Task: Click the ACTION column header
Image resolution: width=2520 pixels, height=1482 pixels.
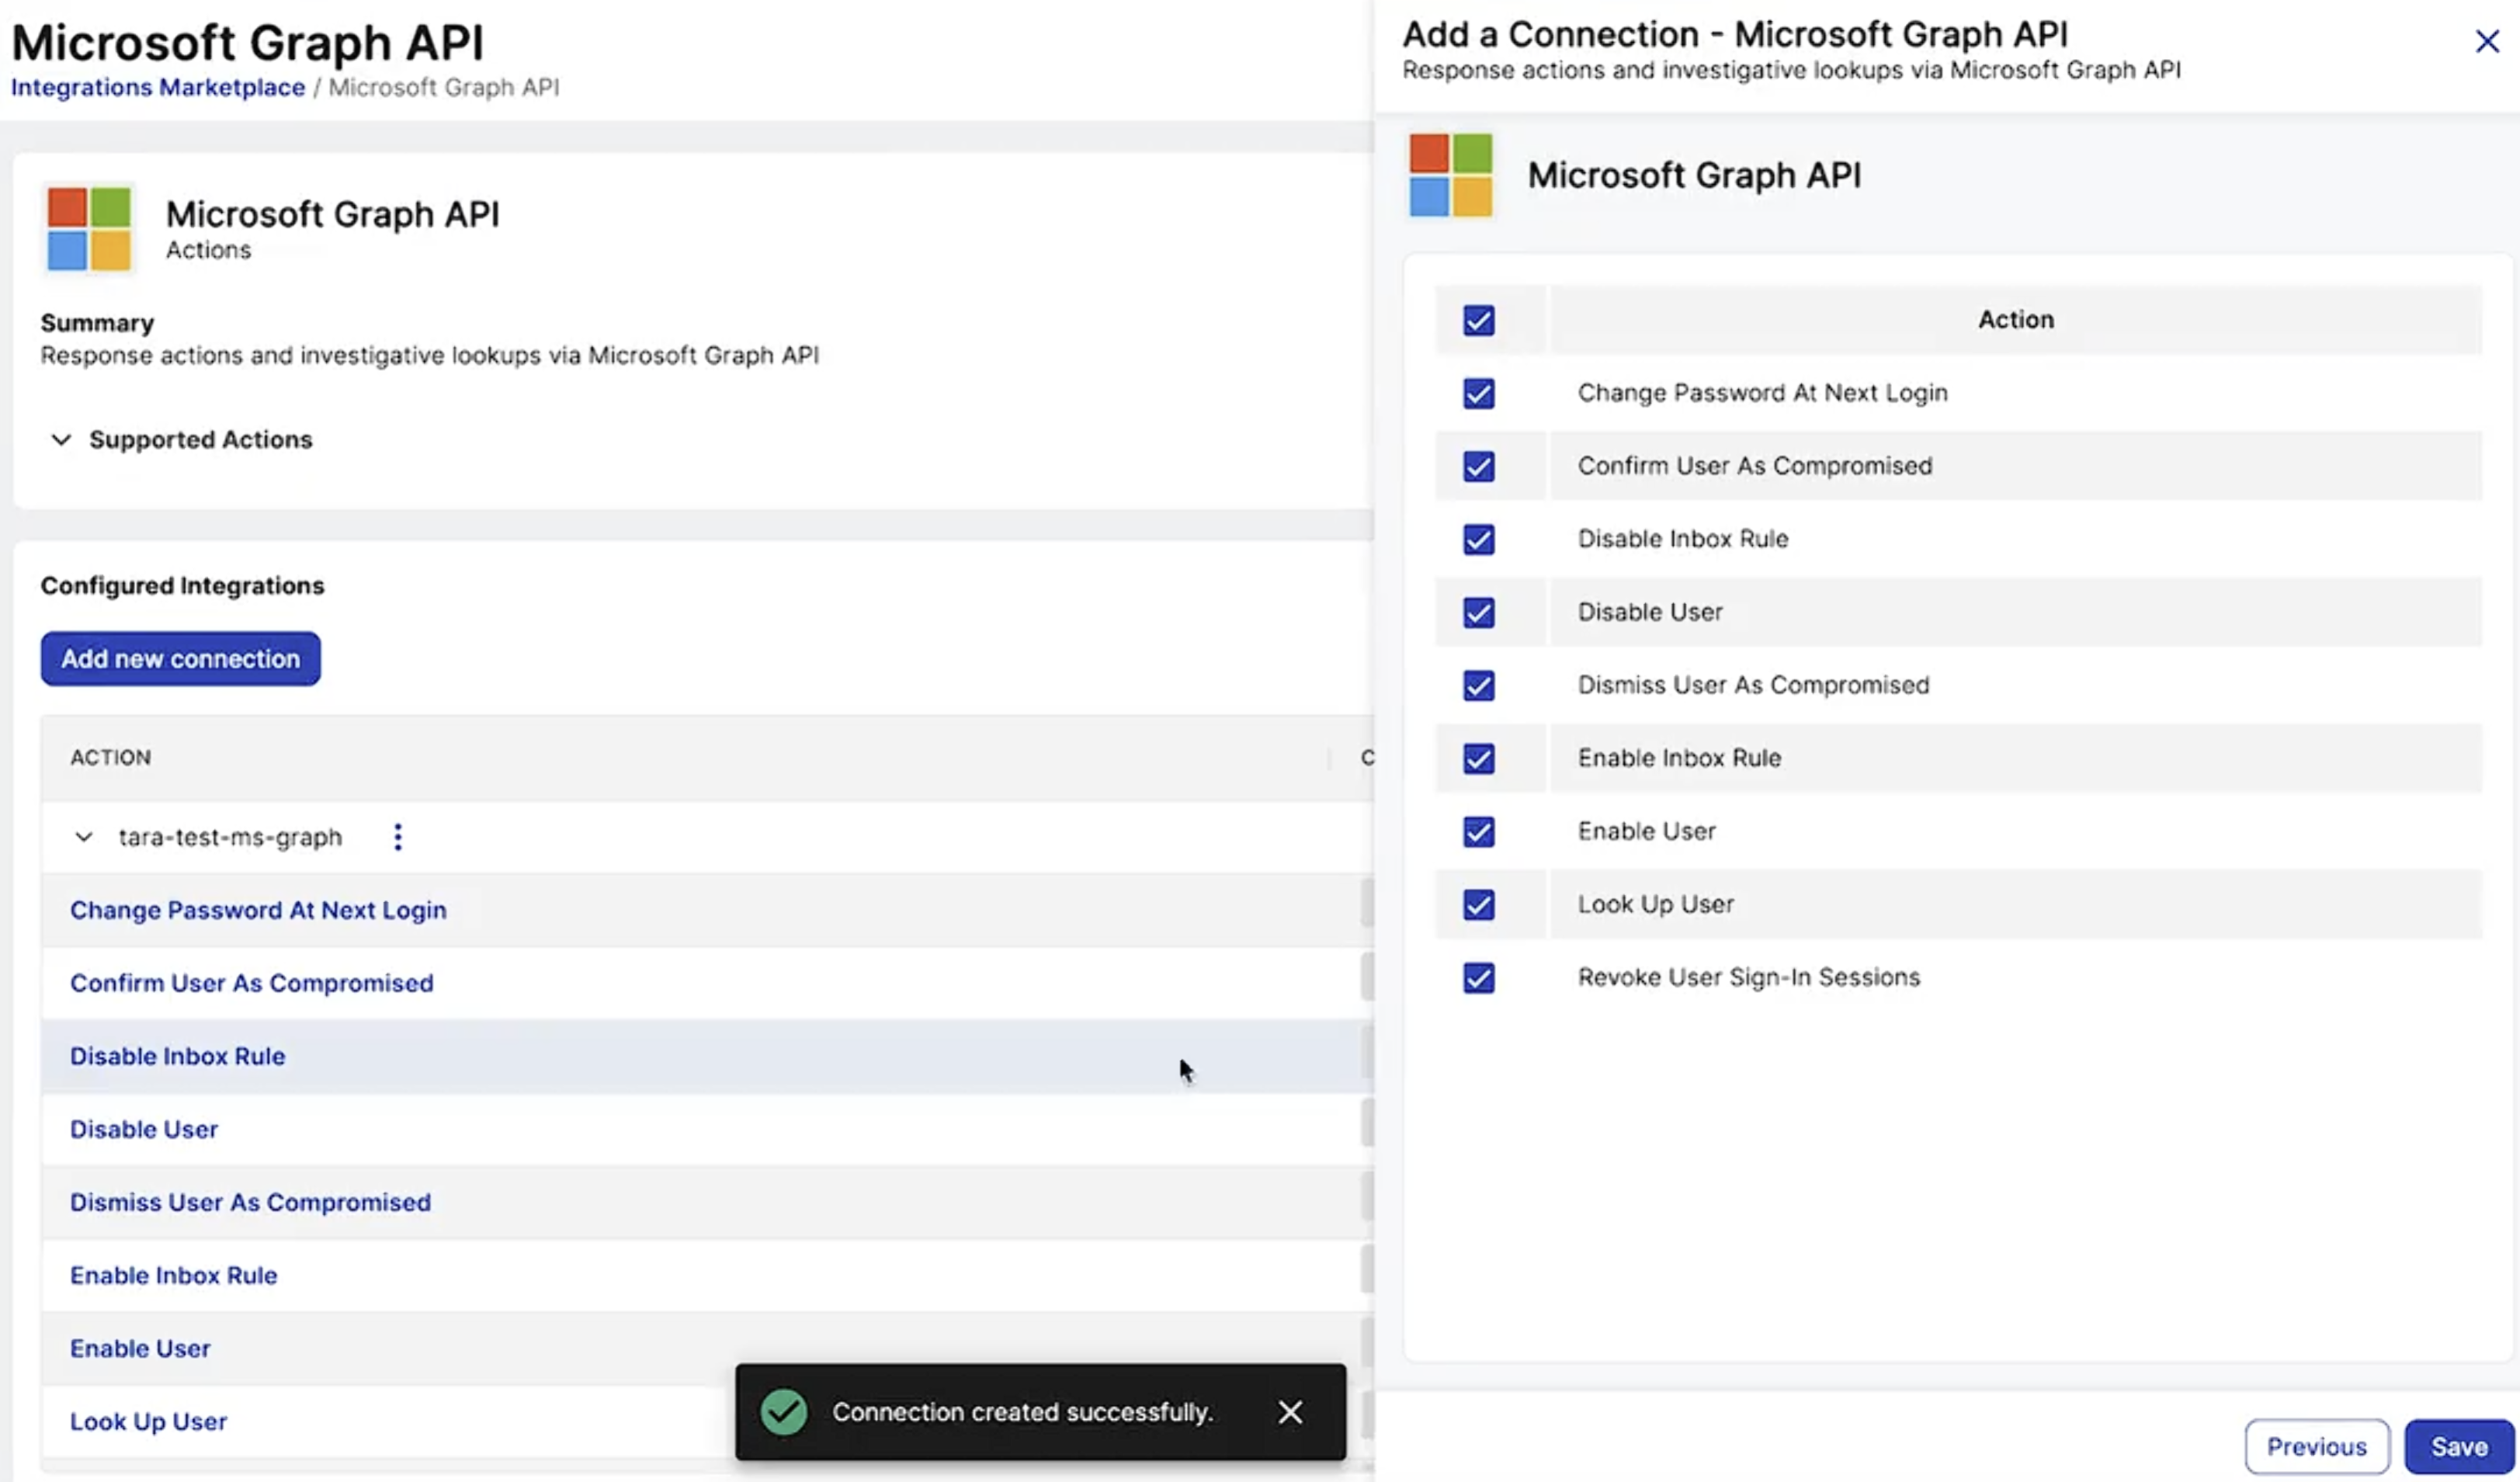Action: tap(110, 757)
